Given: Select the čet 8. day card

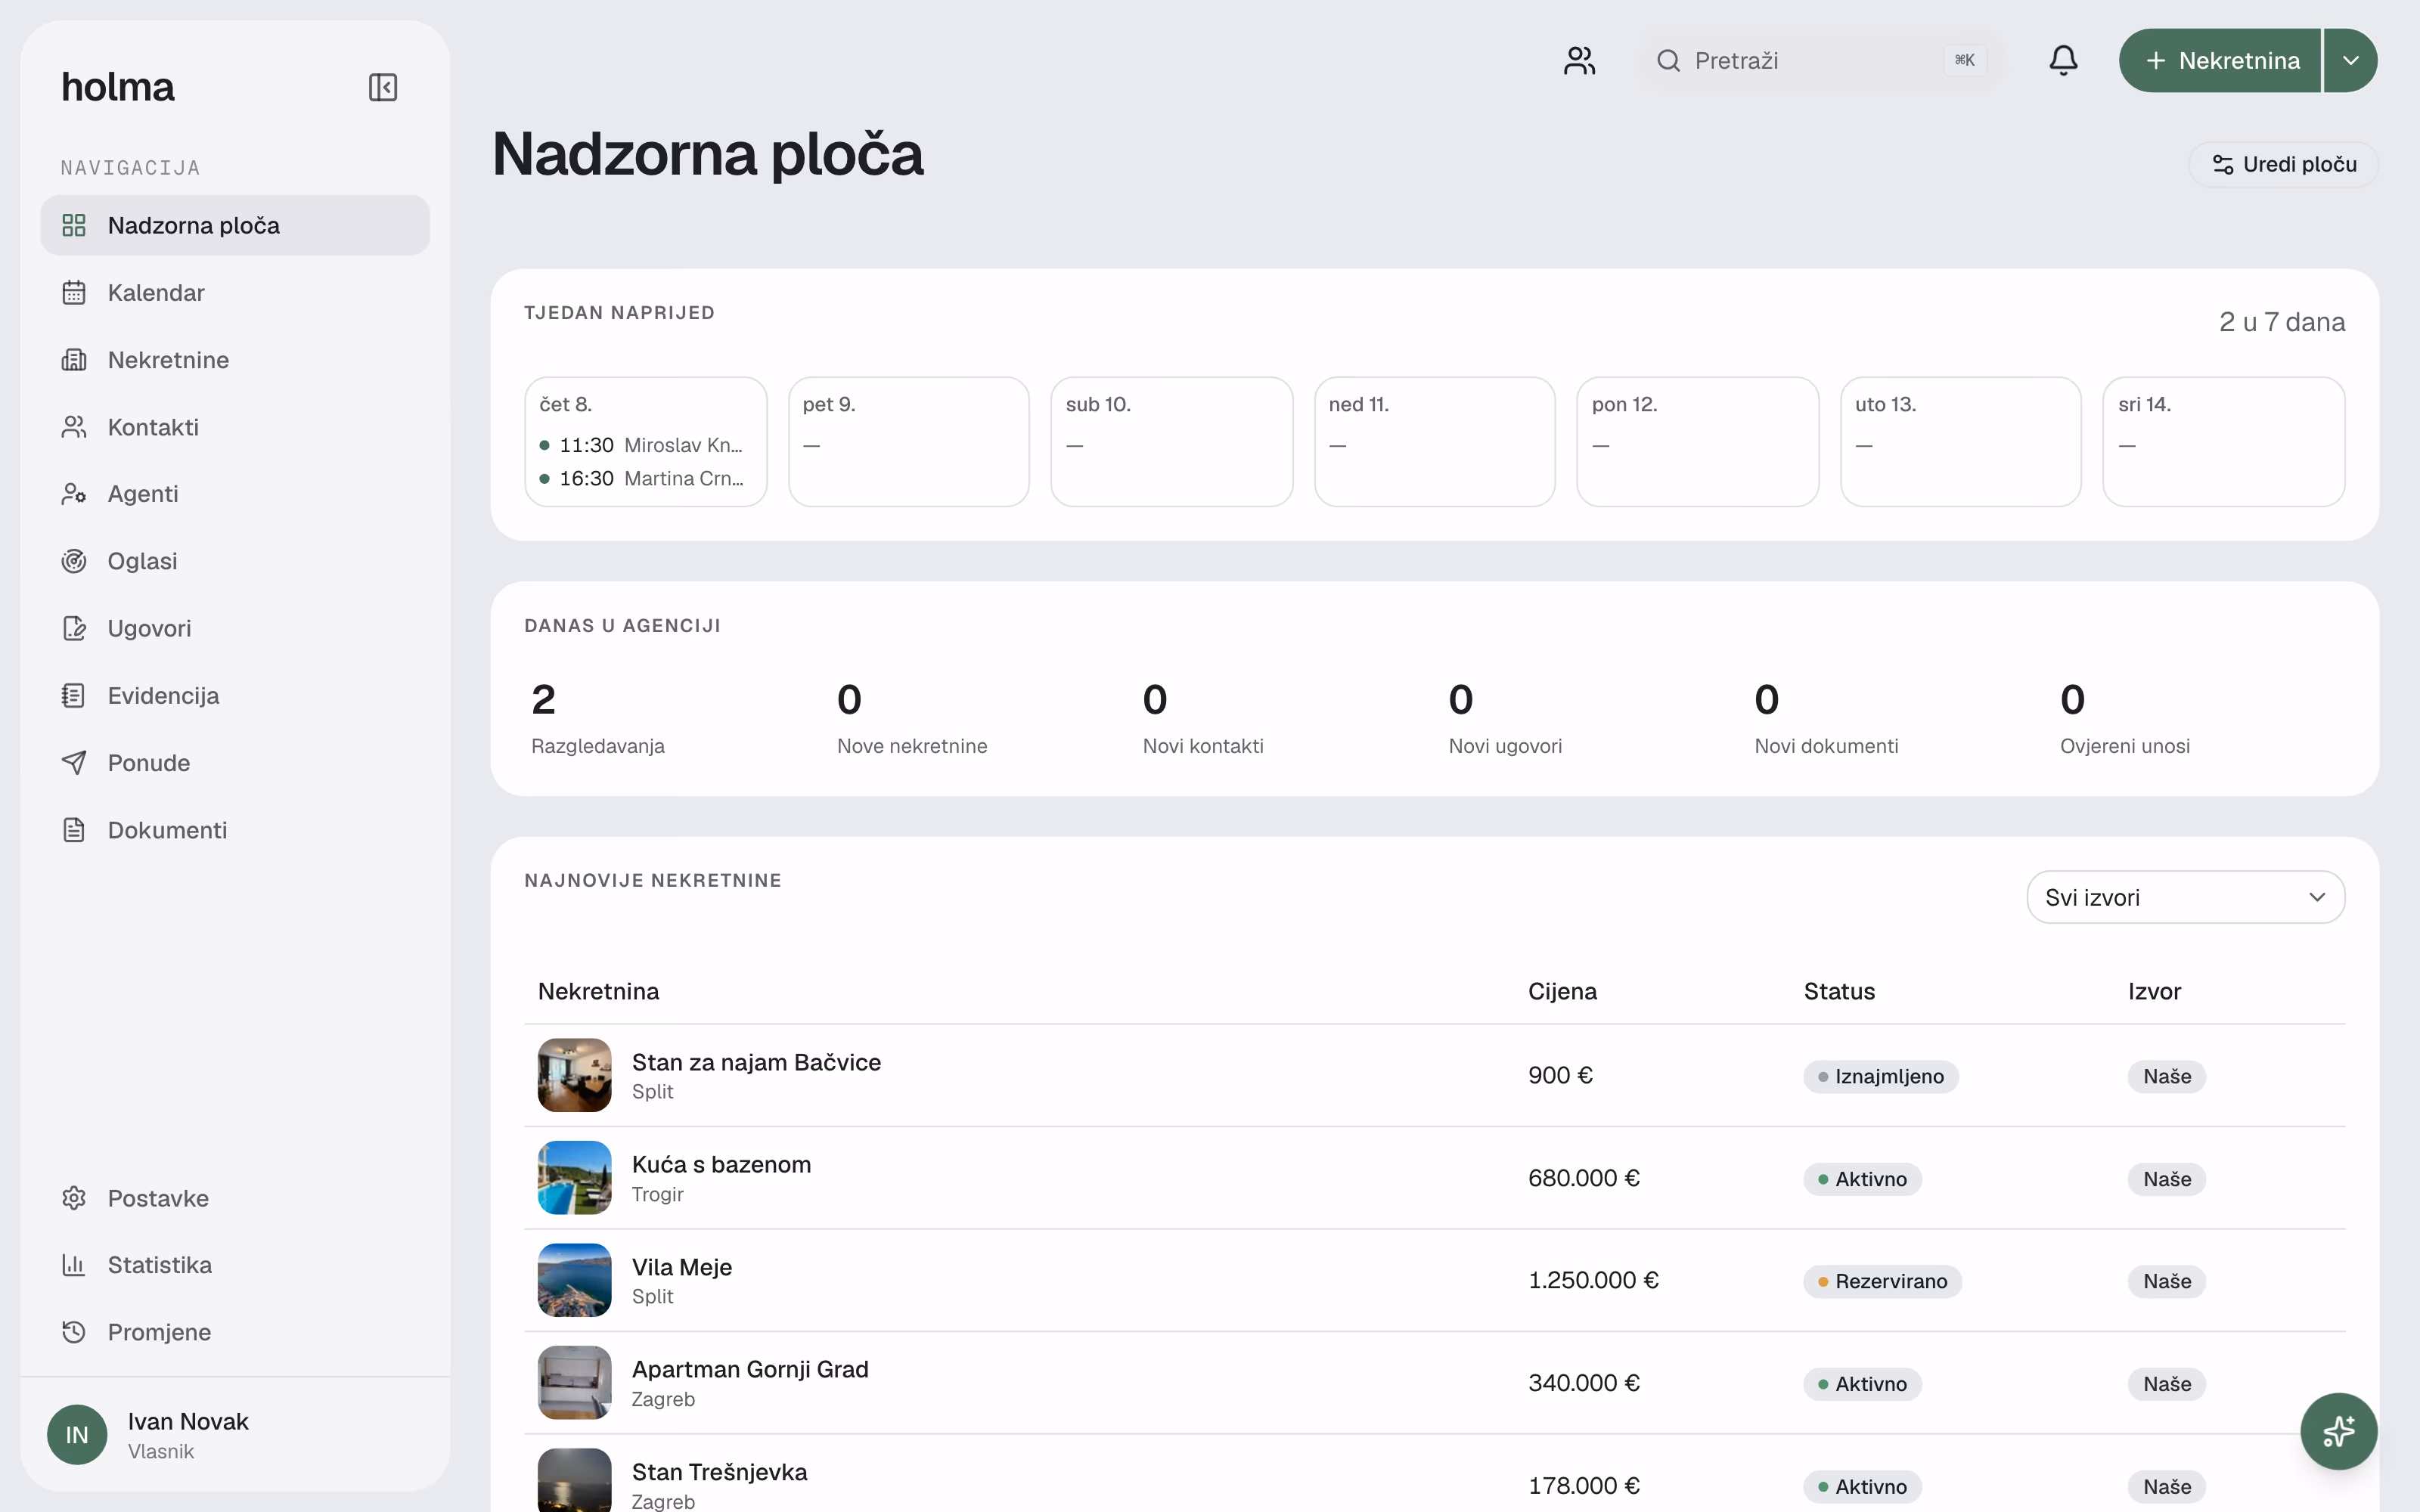Looking at the screenshot, I should [x=646, y=441].
